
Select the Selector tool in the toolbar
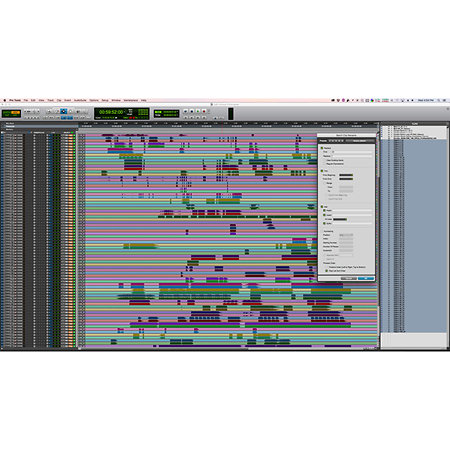click(x=63, y=111)
